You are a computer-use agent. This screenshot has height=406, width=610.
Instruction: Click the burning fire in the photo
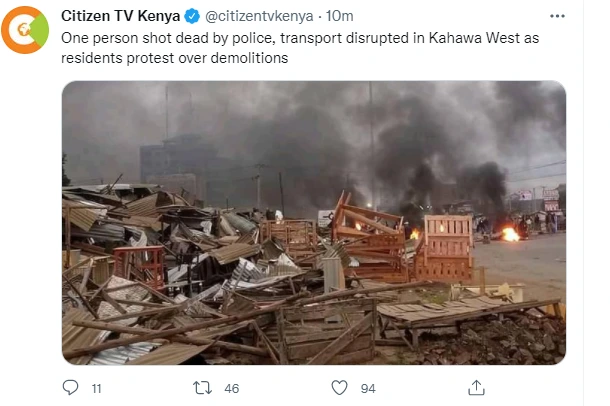point(510,234)
